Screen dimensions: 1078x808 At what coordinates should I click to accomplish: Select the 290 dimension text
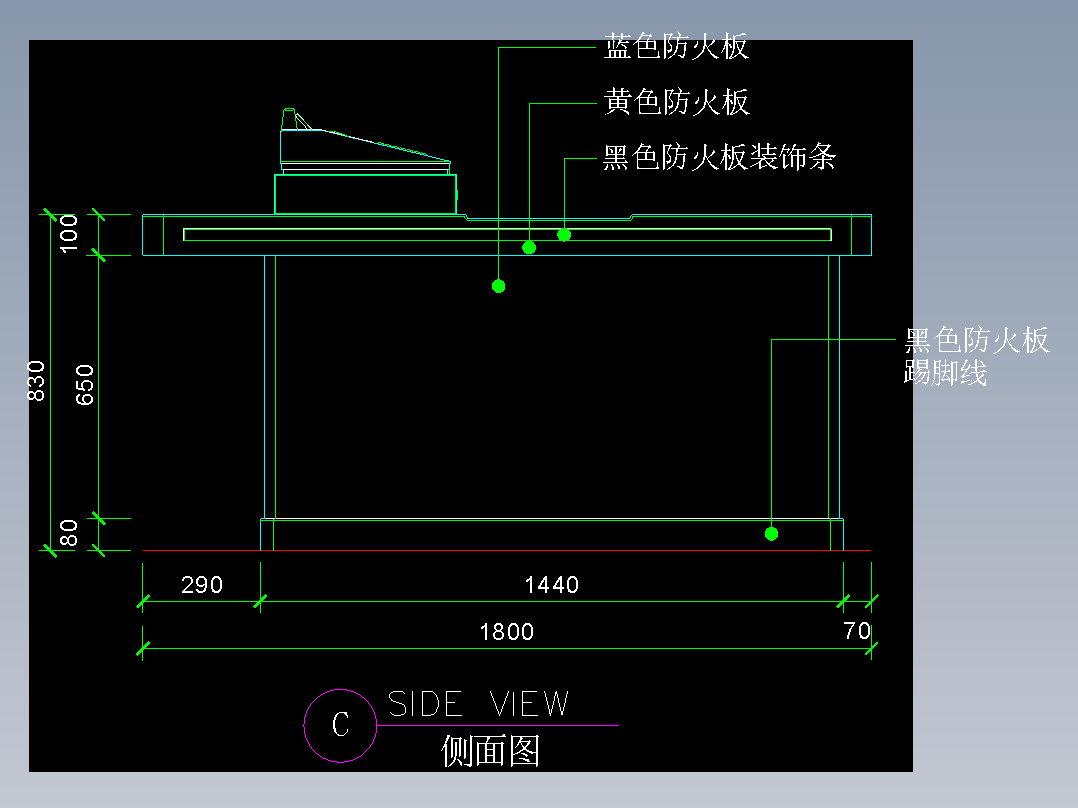201,585
